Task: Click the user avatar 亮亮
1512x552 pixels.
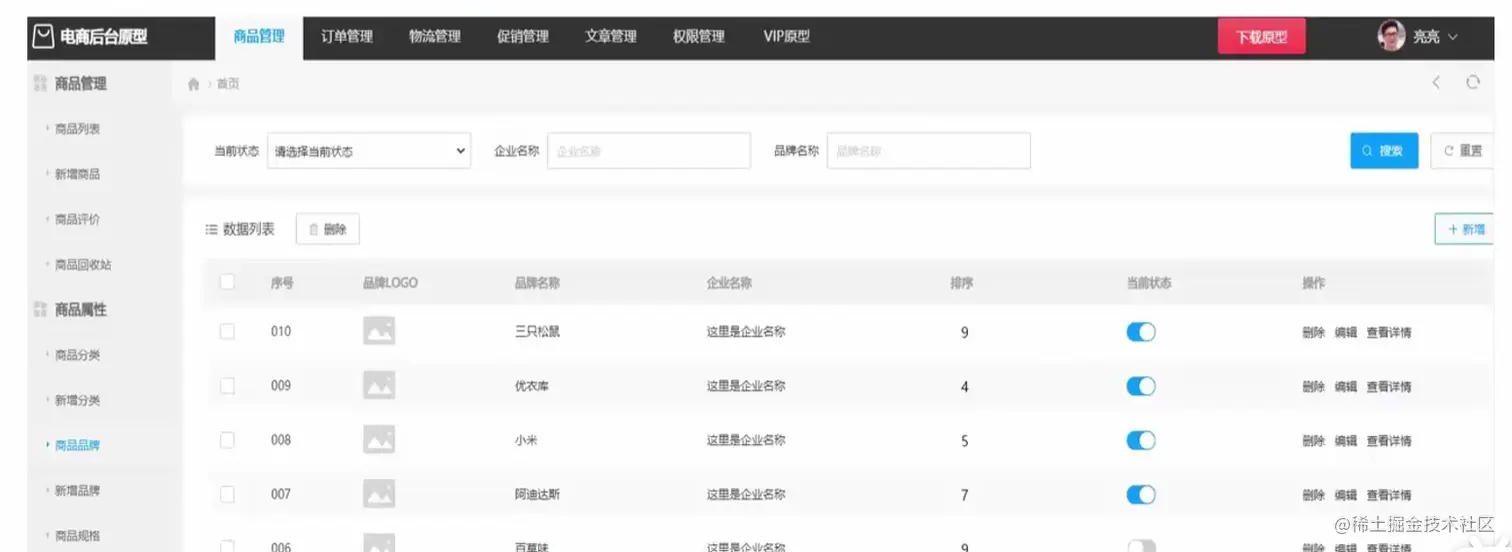Action: pyautogui.click(x=1391, y=37)
